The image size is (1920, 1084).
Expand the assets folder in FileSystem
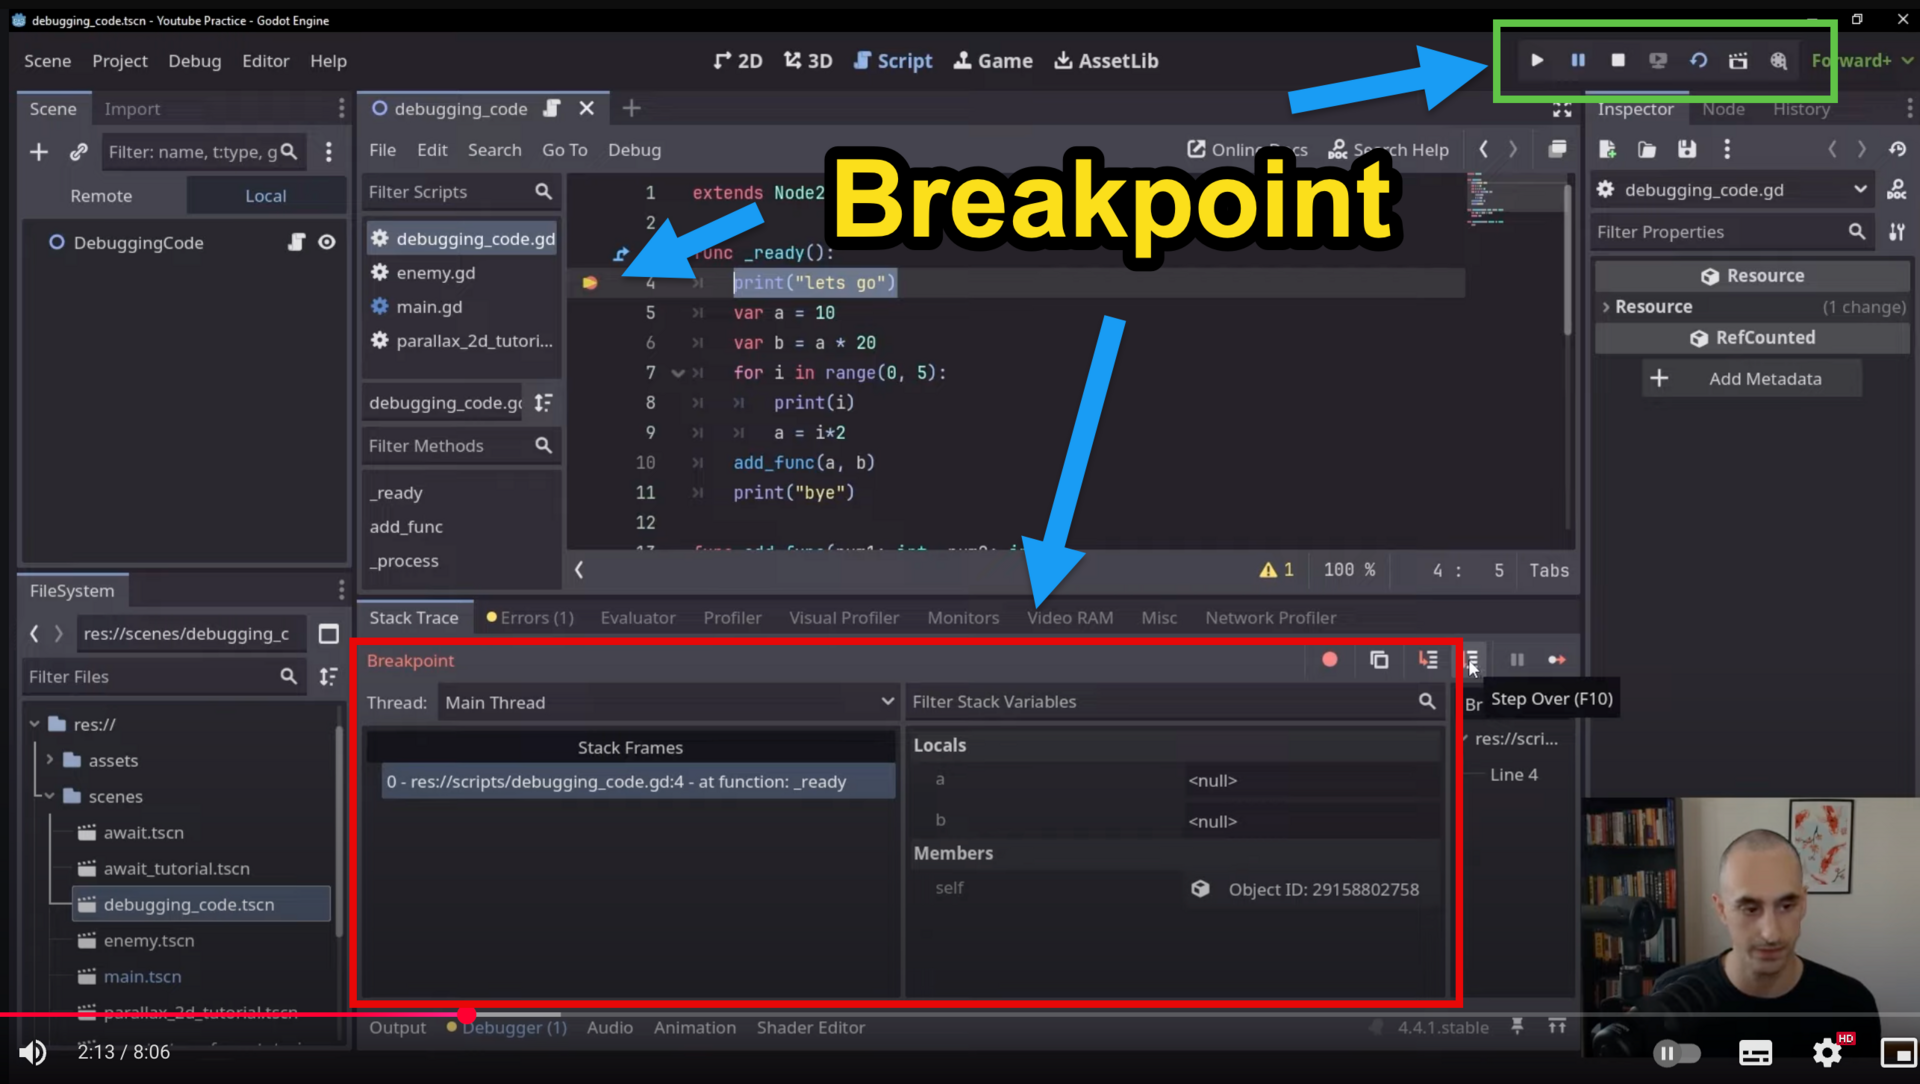[x=49, y=760]
